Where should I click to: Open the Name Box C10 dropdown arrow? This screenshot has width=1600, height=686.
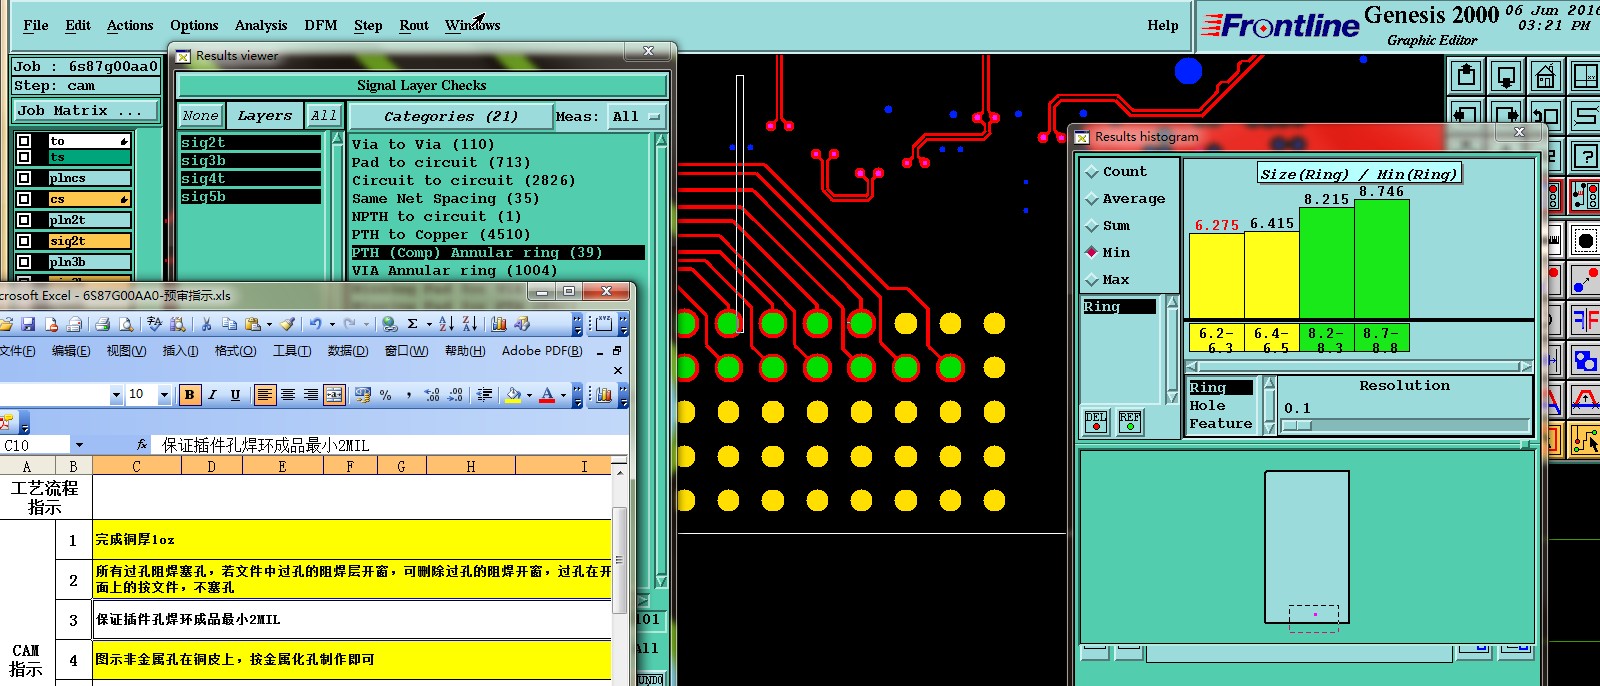point(79,445)
